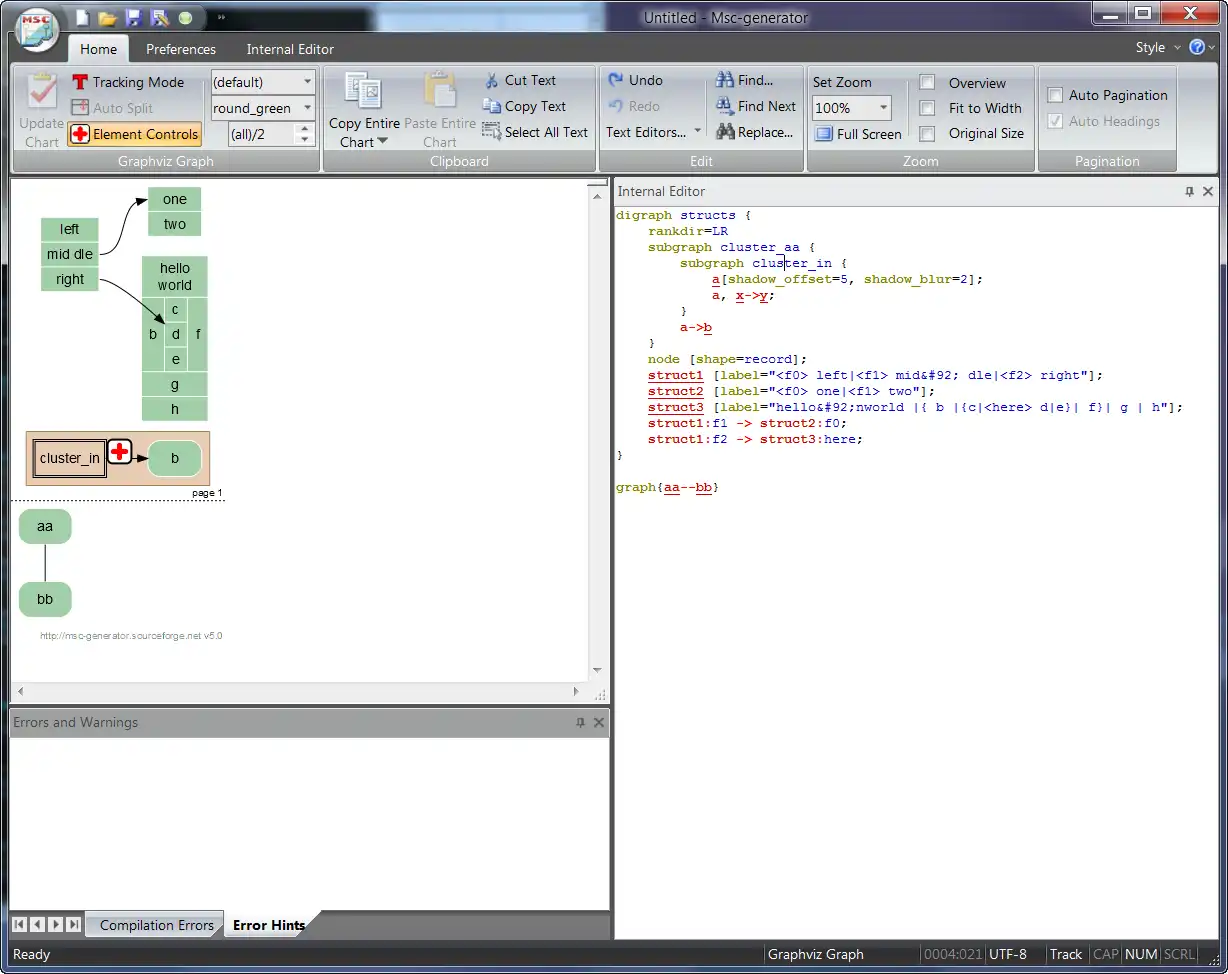The image size is (1228, 974).
Task: Click the Cut Text scissors icon
Action: coord(491,80)
